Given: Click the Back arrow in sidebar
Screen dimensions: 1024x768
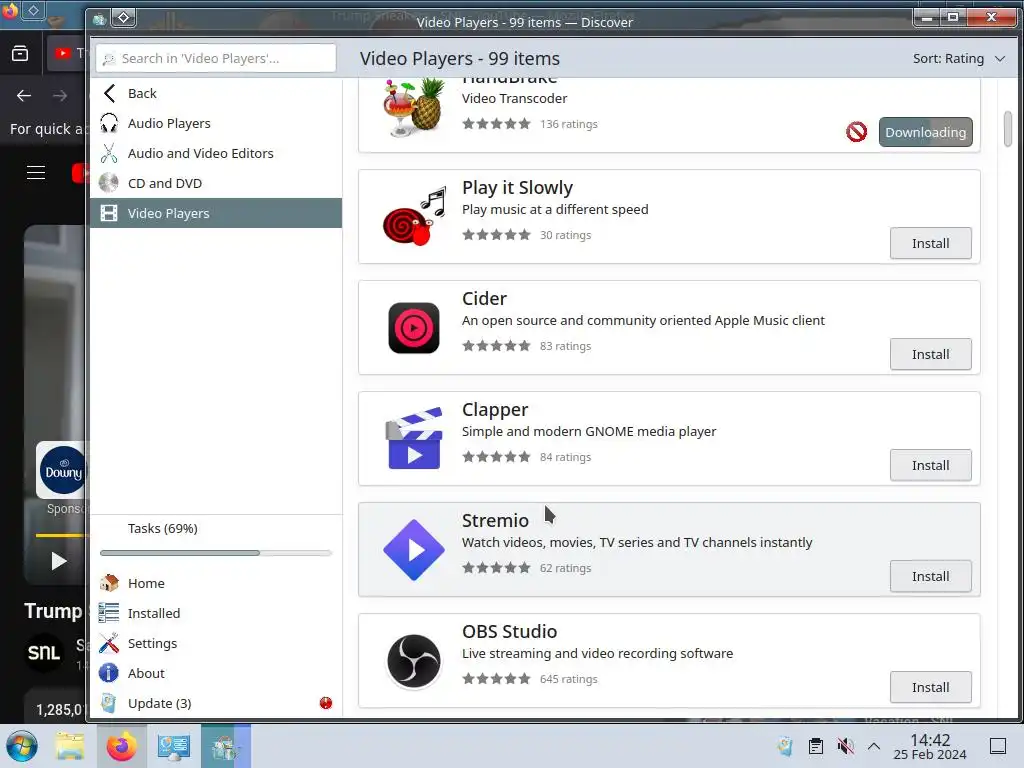Looking at the screenshot, I should 109,93.
